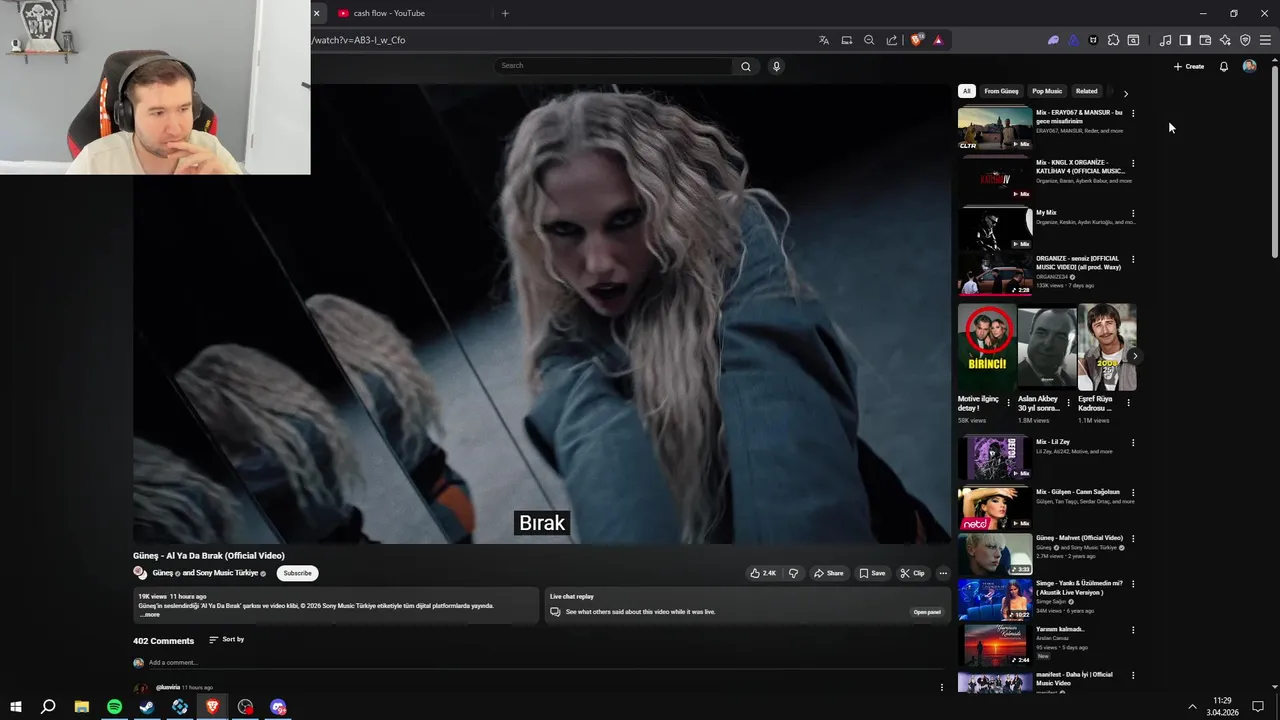Viewport: 1280px width, 720px height.
Task: Open the Eşref Rüya Kadrosu short
Action: pos(1107,347)
